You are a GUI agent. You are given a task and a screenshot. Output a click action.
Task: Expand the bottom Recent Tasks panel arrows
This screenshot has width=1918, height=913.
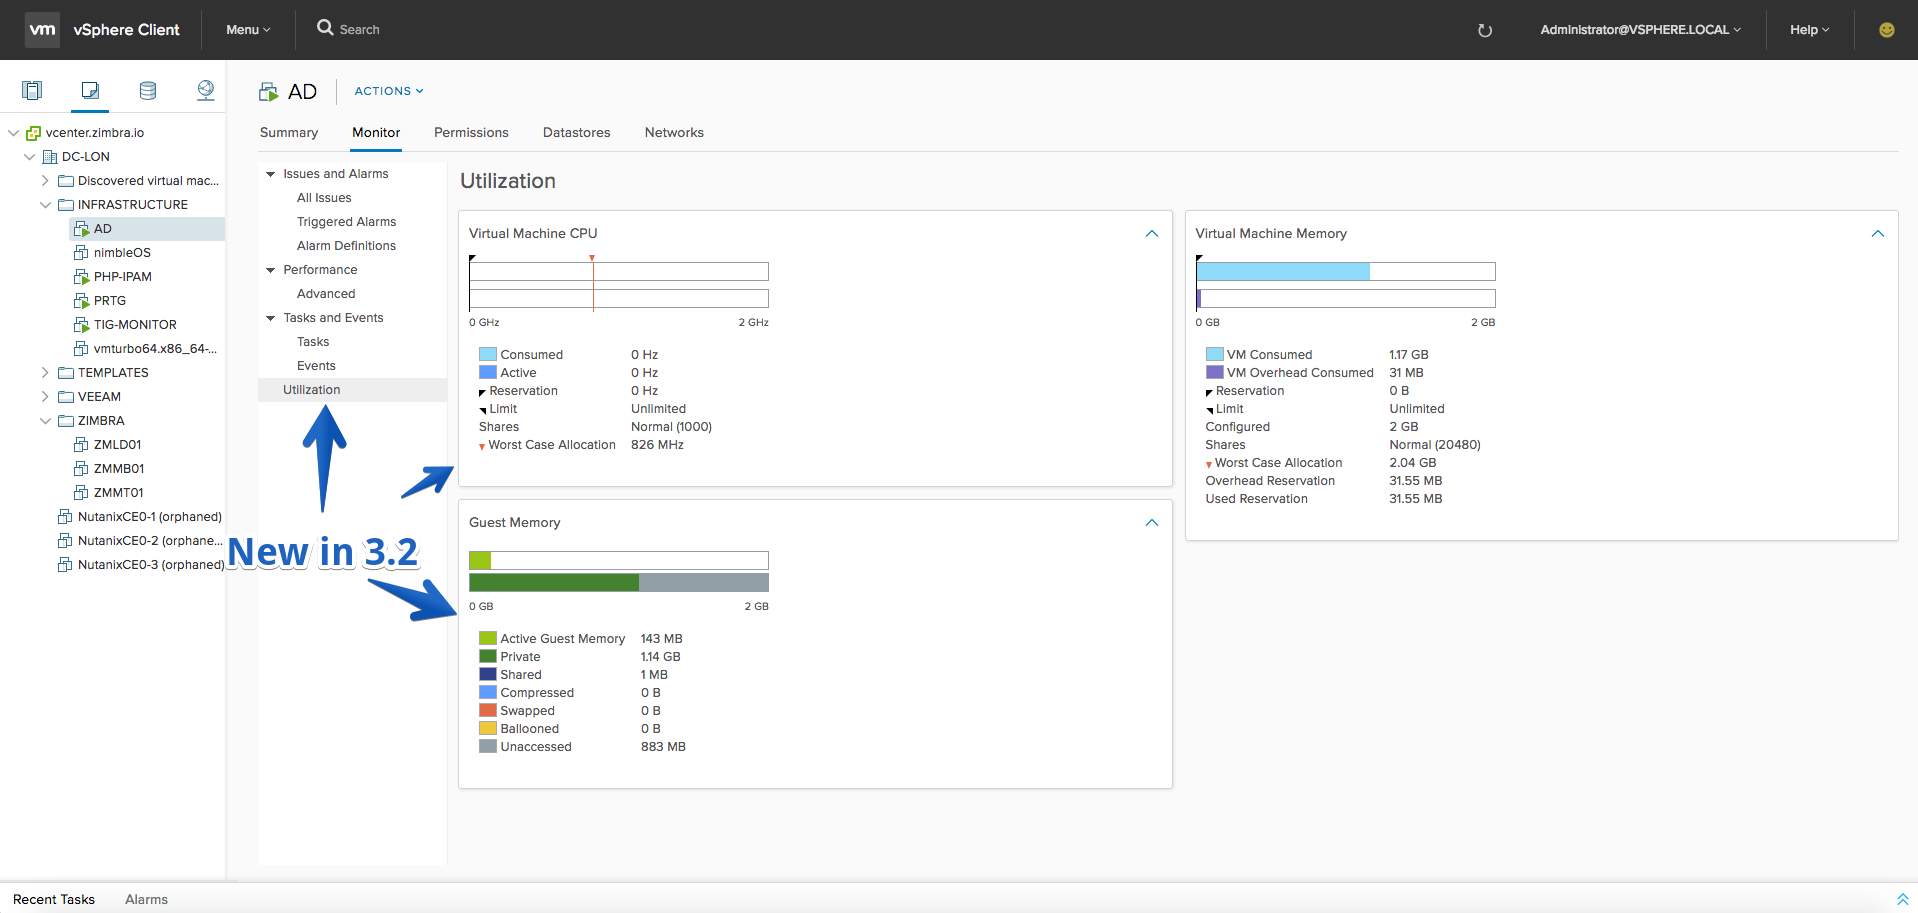click(1902, 900)
